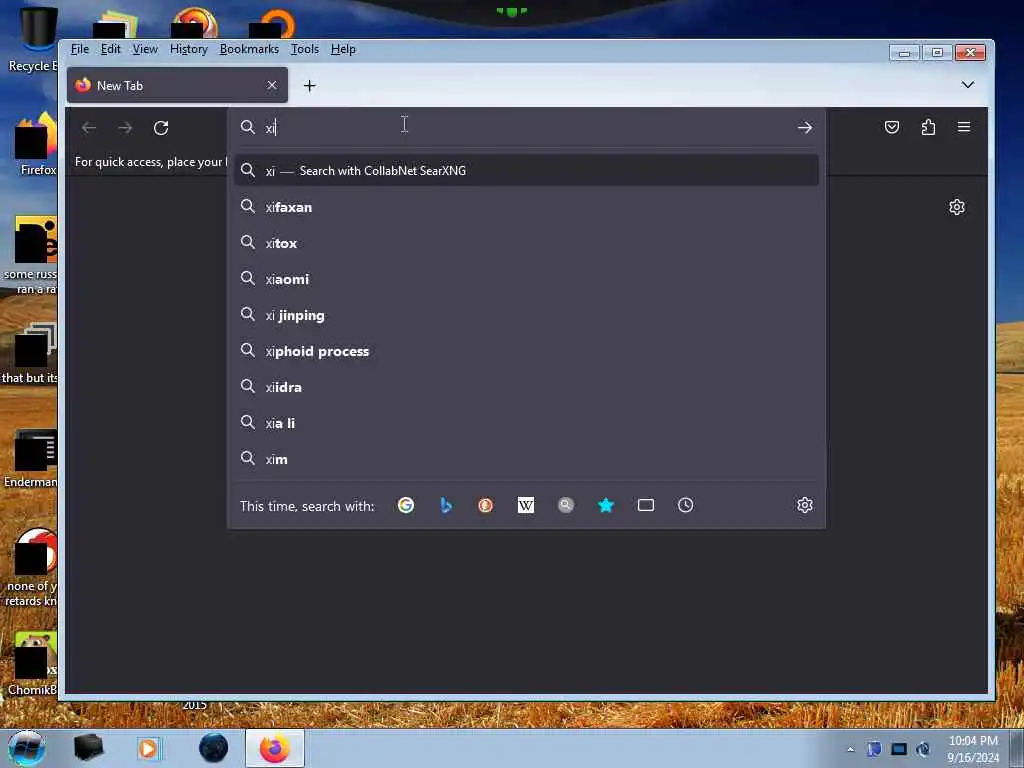The height and width of the screenshot is (768, 1024).
Task: Open the Windows Start button
Action: [x=27, y=748]
